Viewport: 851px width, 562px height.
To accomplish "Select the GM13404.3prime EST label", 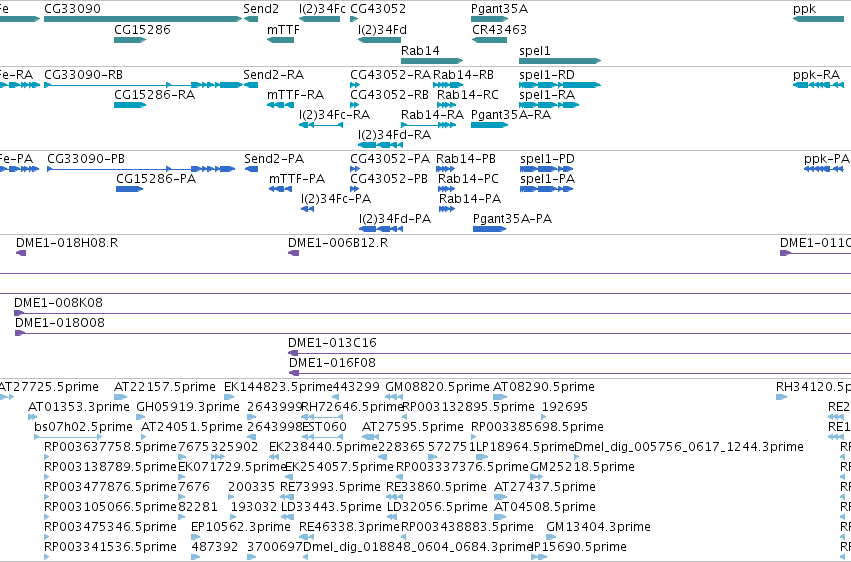I will [598, 527].
